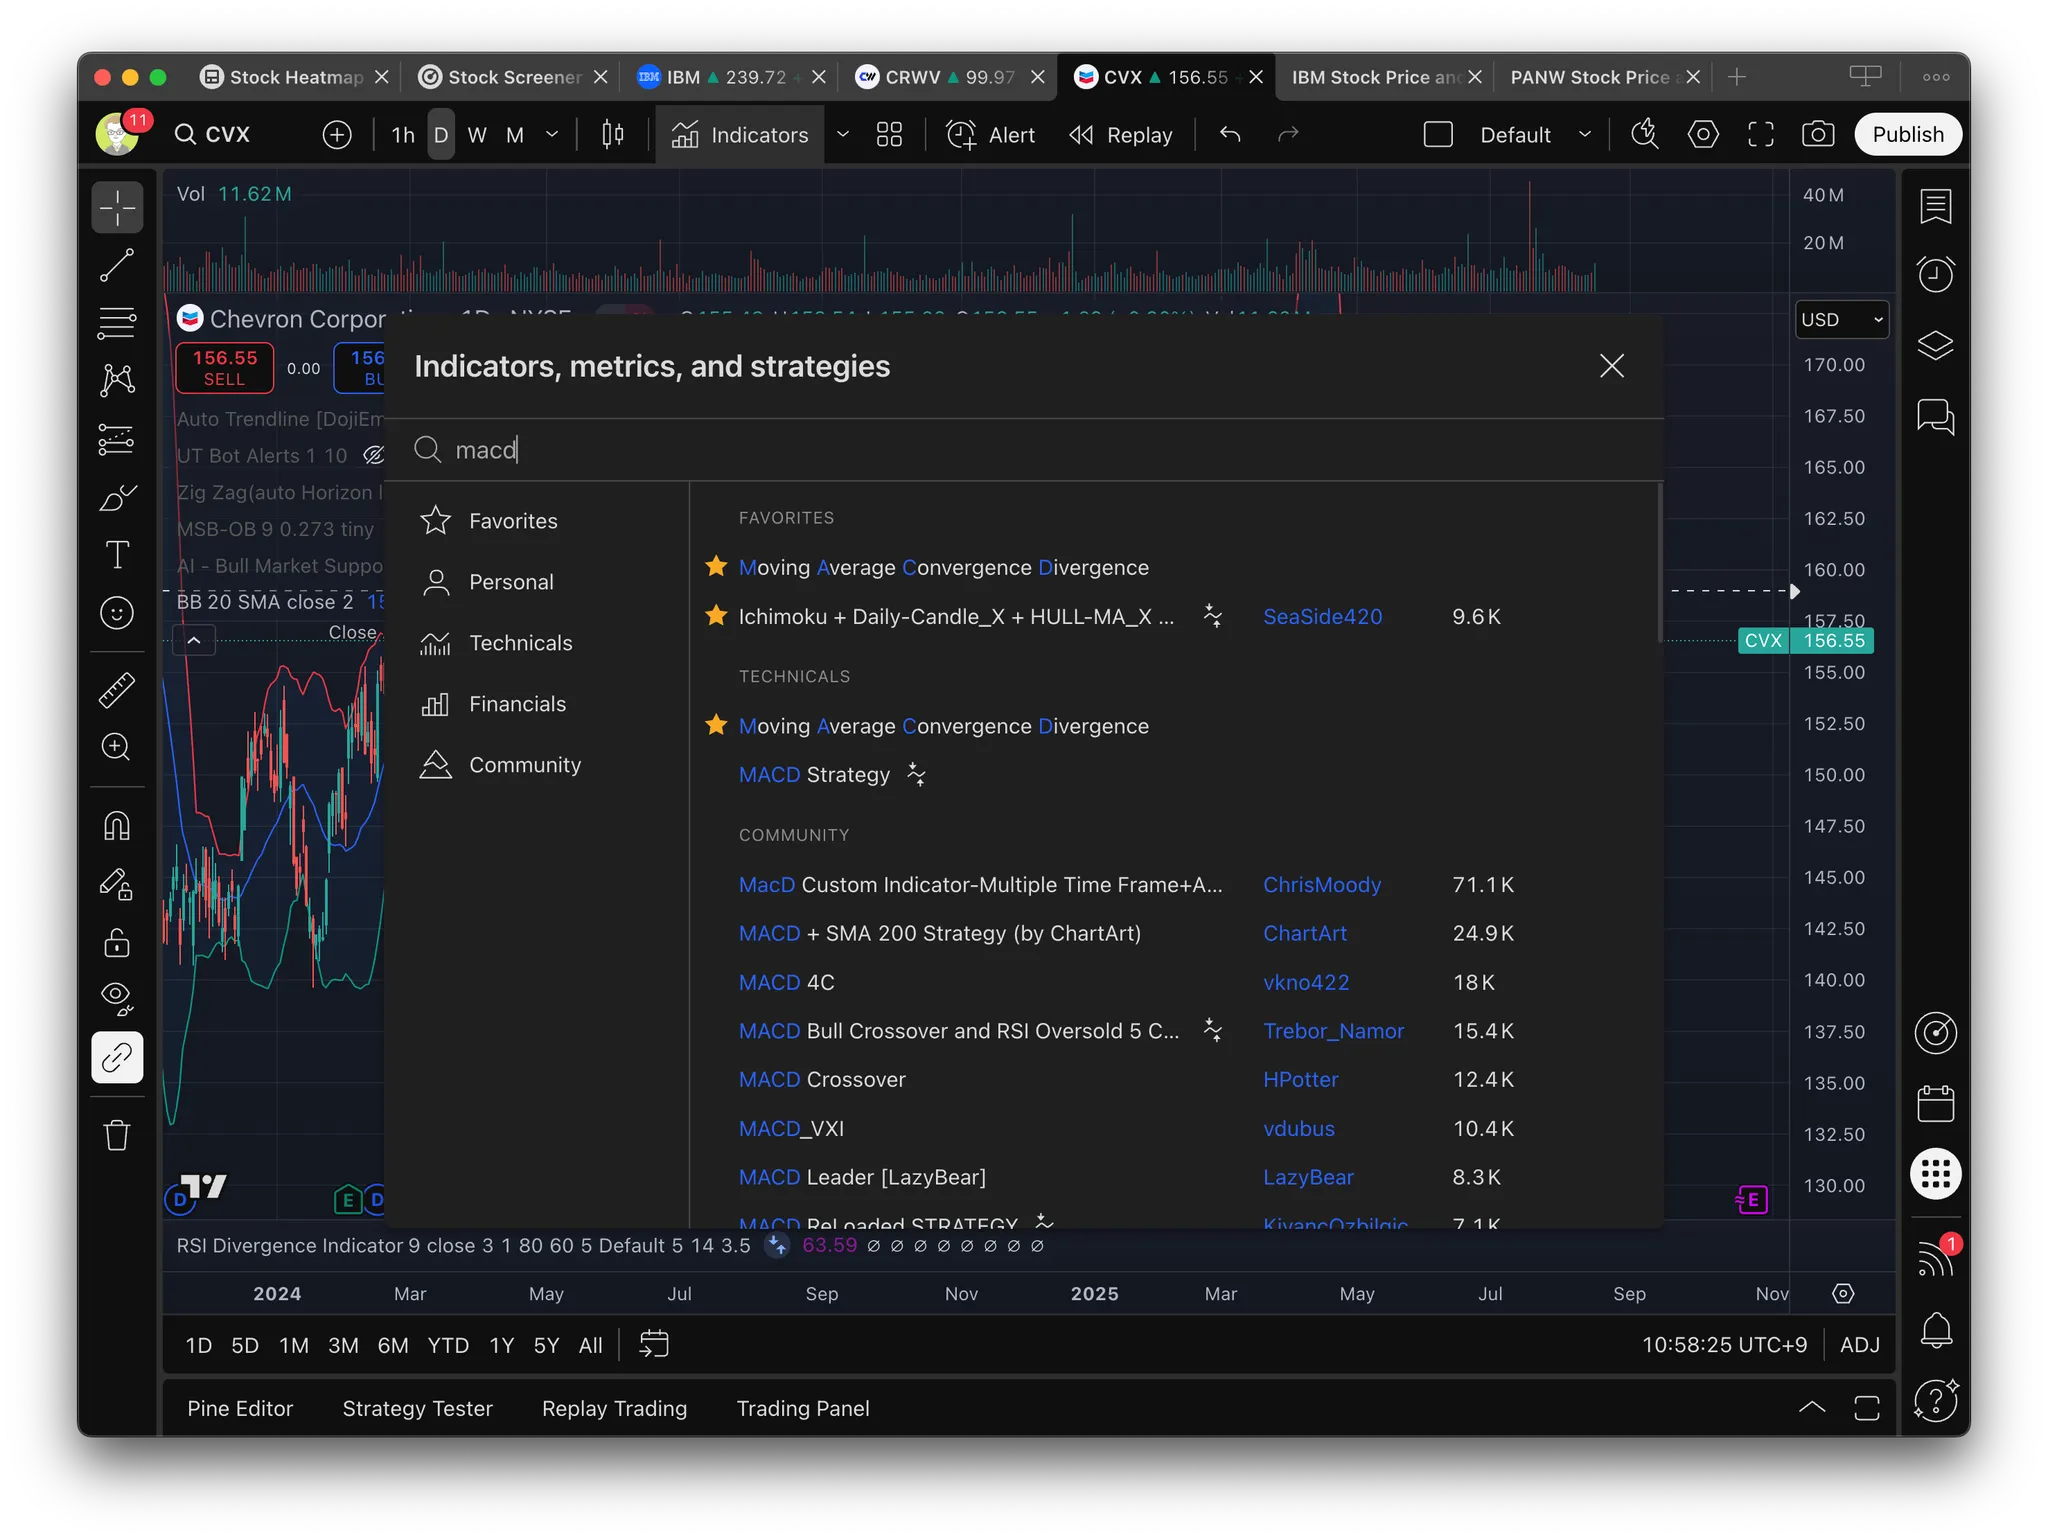This screenshot has height=1539, width=2048.
Task: Enter fullscreen mode
Action: pyautogui.click(x=1761, y=135)
